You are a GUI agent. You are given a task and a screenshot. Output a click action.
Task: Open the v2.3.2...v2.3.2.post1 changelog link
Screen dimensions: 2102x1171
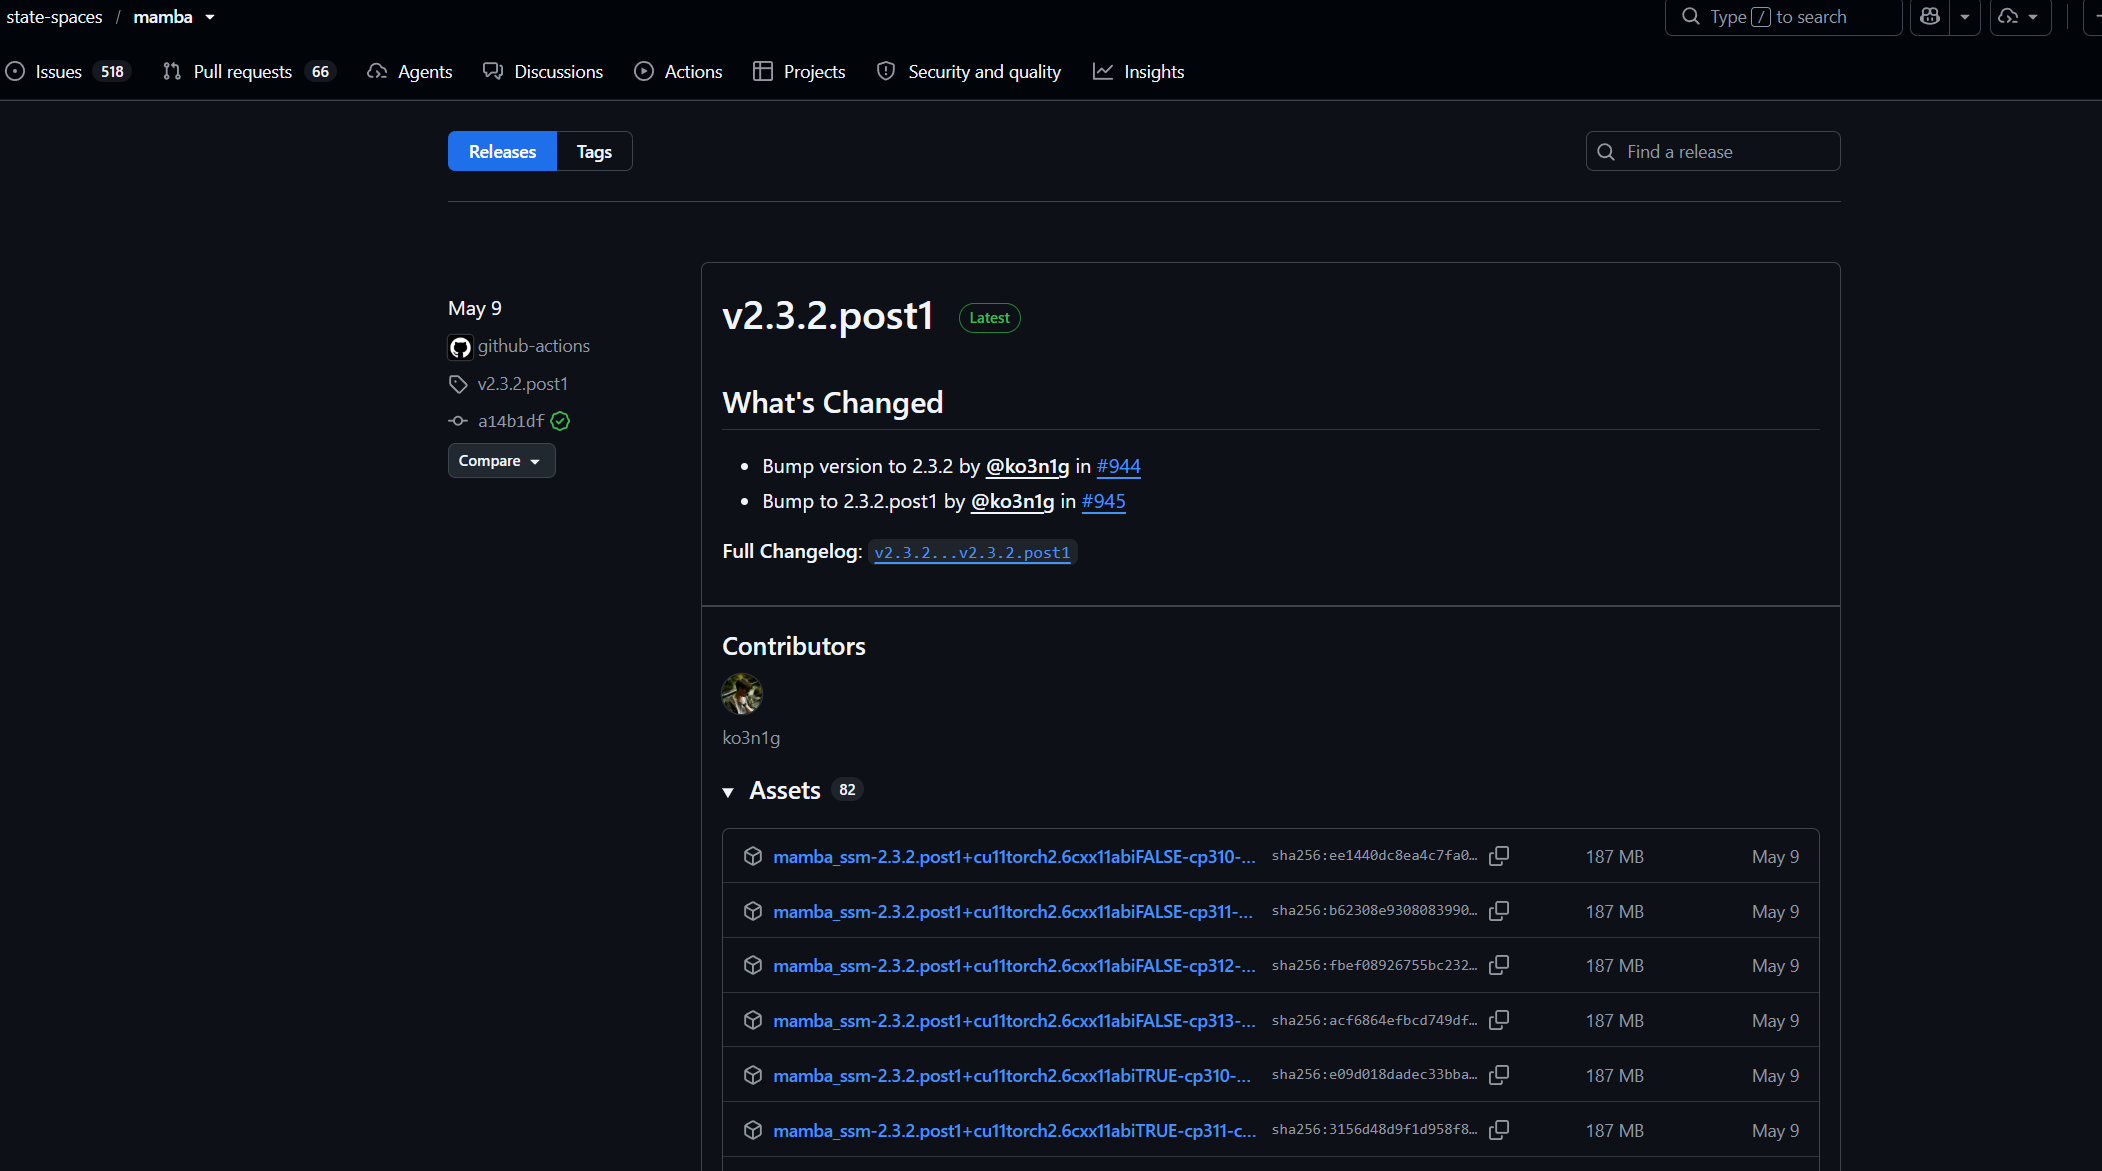pos(972,553)
